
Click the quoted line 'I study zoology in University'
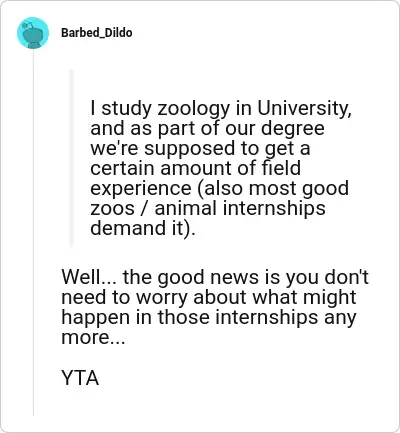tap(221, 109)
